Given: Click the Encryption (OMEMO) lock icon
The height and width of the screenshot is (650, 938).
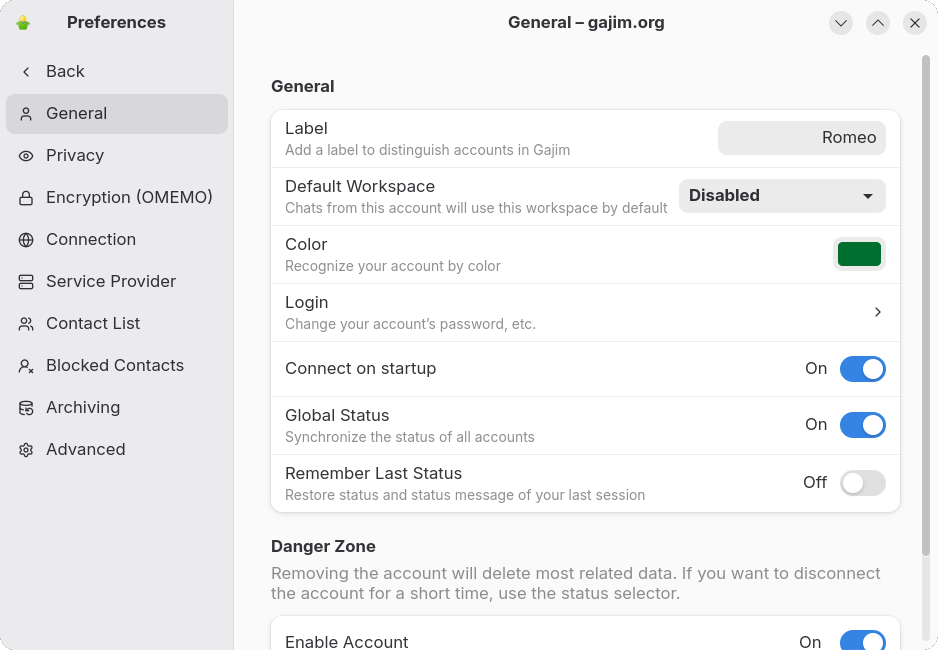Looking at the screenshot, I should (x=26, y=198).
